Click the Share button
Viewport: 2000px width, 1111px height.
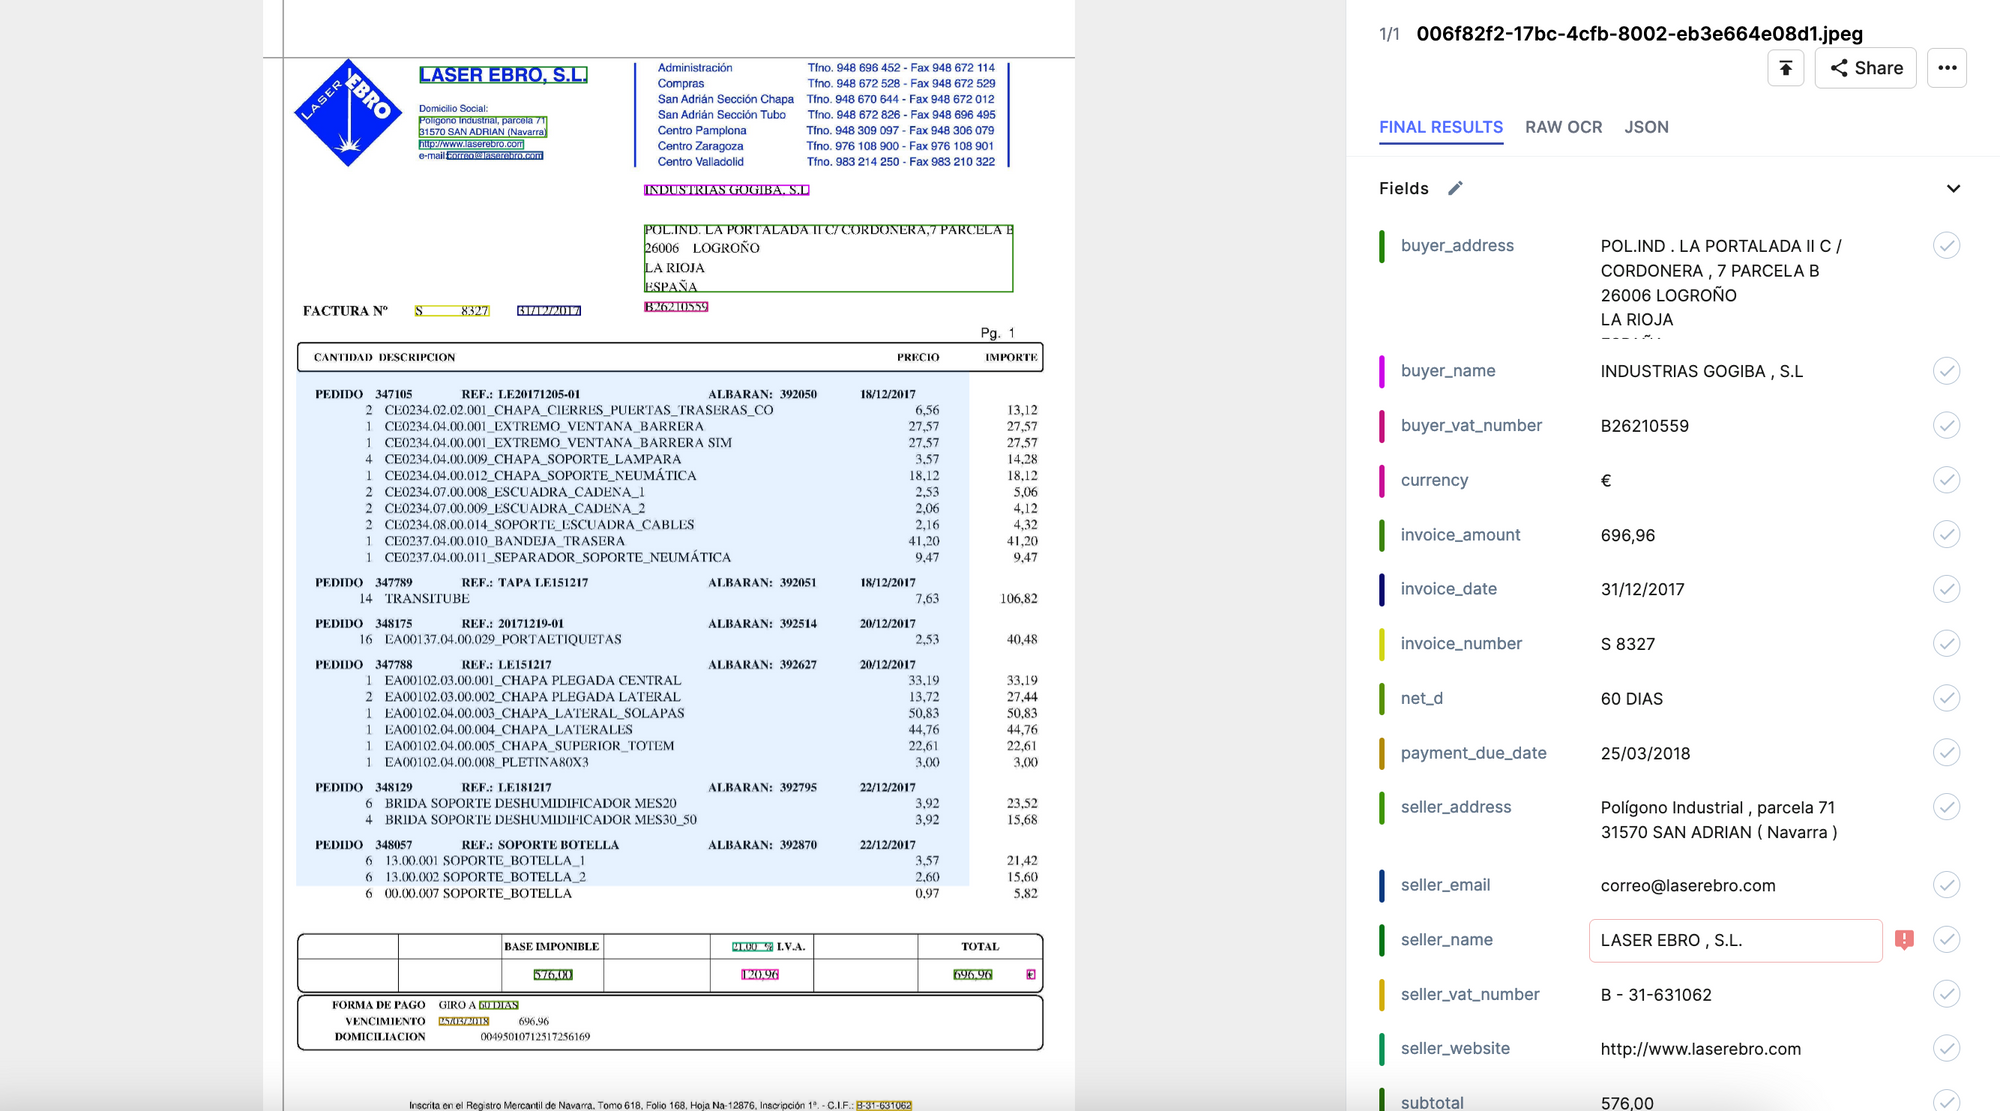pyautogui.click(x=1865, y=68)
